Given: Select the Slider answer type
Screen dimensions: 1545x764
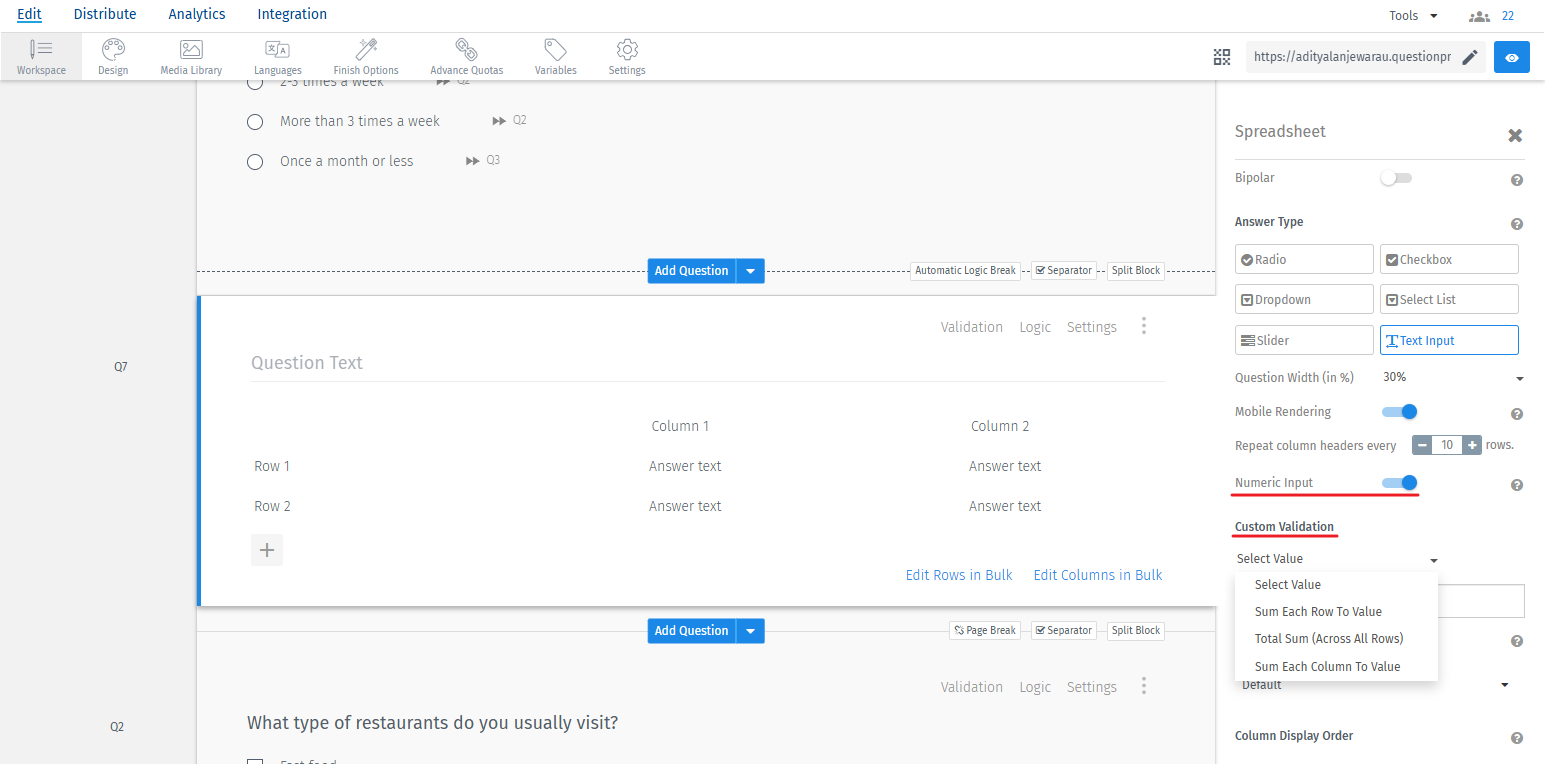Looking at the screenshot, I should [1303, 339].
